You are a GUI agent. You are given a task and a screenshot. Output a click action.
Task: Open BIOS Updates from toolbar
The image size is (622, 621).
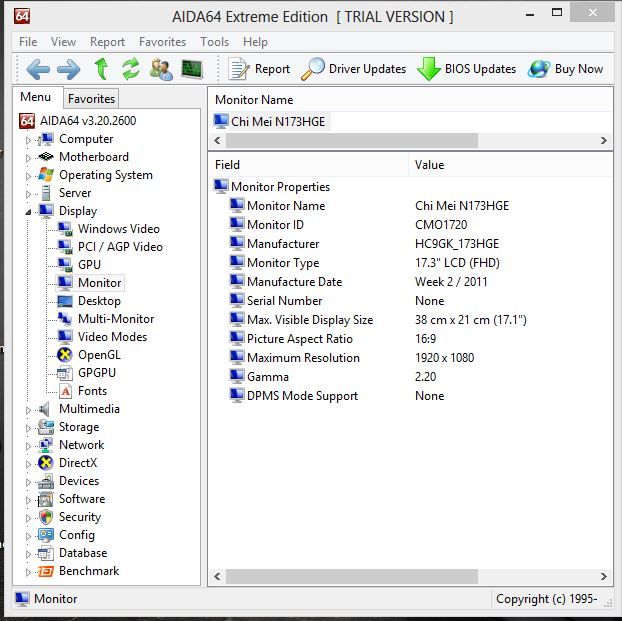466,69
